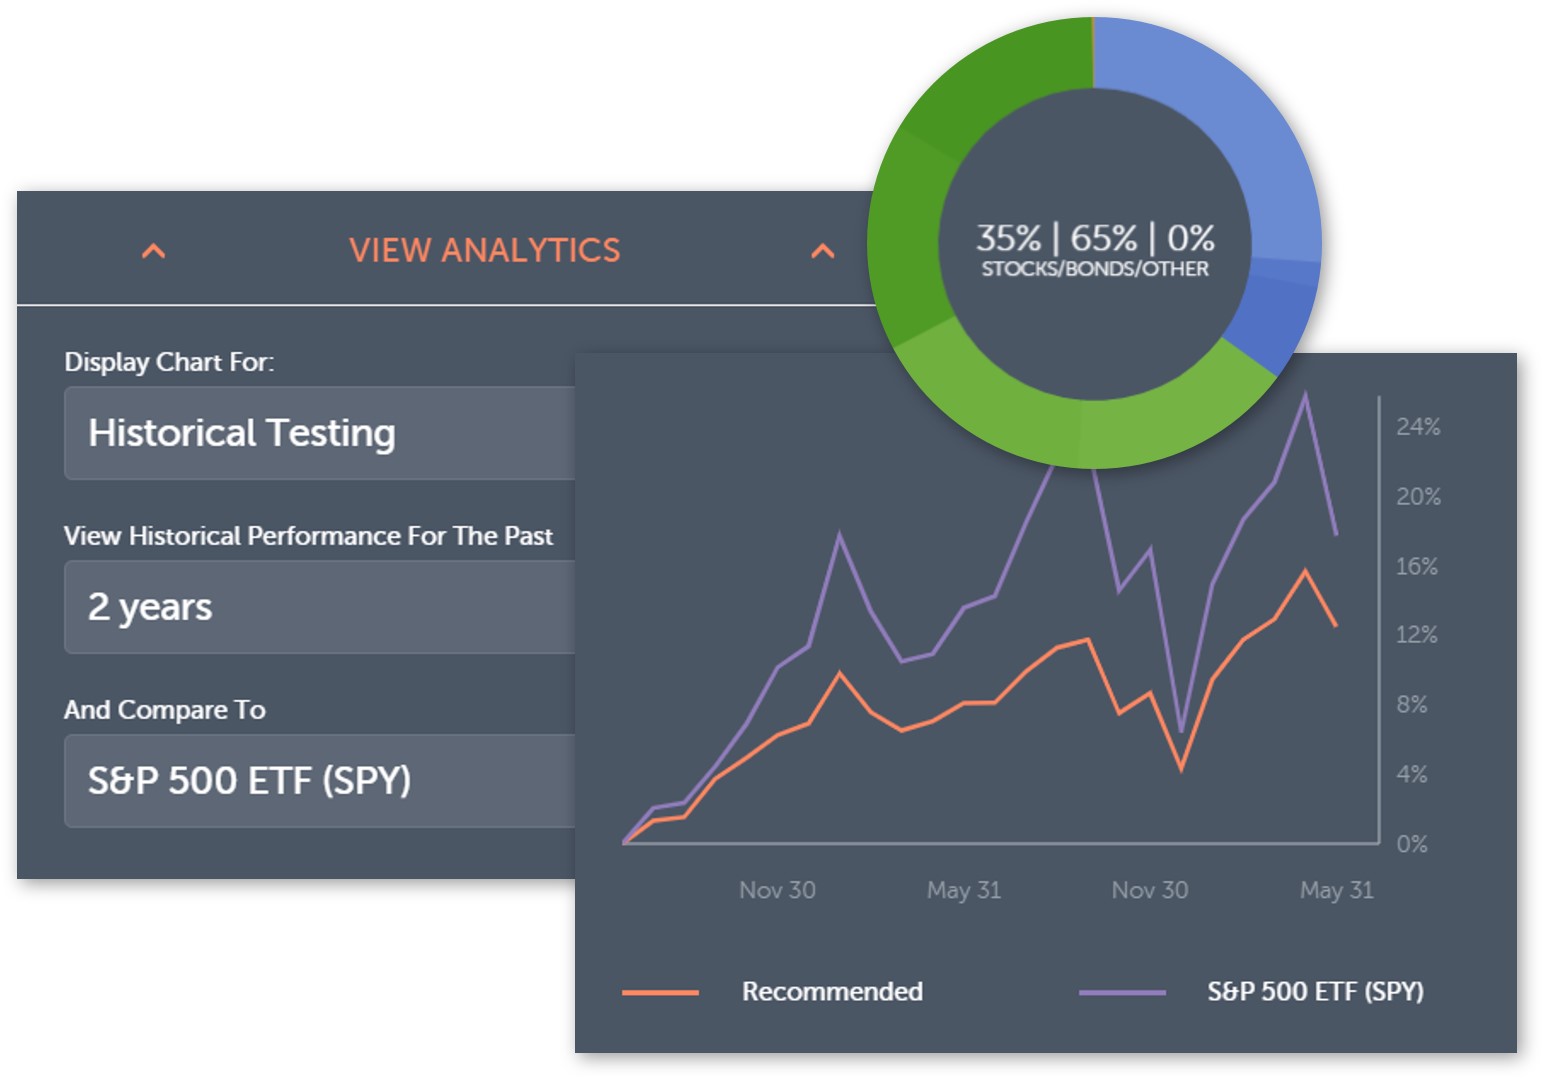Open the S&P 500 ETF (SPY) comparison dropdown
The width and height of the screenshot is (1543, 1079).
pos(320,781)
